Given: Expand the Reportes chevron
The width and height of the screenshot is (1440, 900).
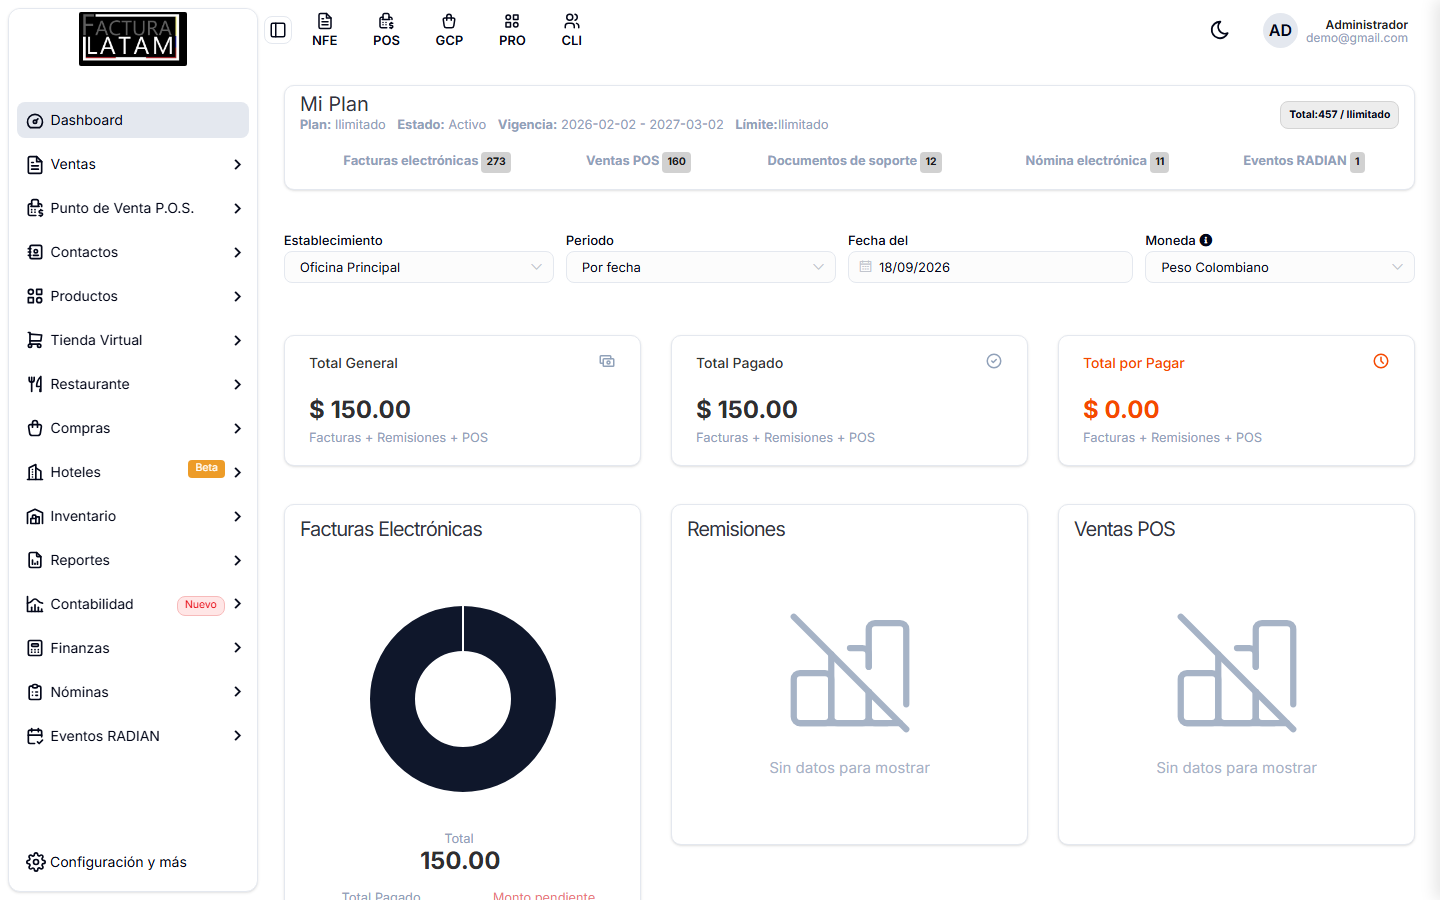Looking at the screenshot, I should (x=237, y=560).
